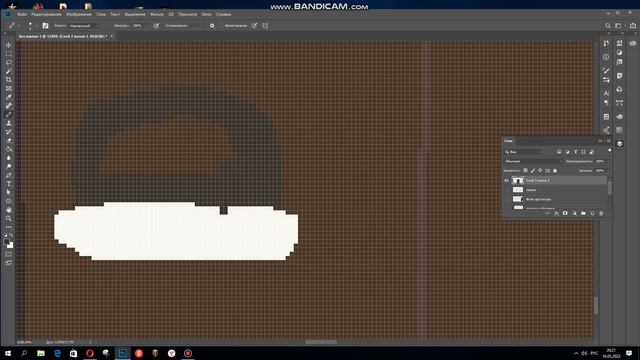Select the active Pencil tool
This screenshot has width=640, height=360.
click(9, 114)
